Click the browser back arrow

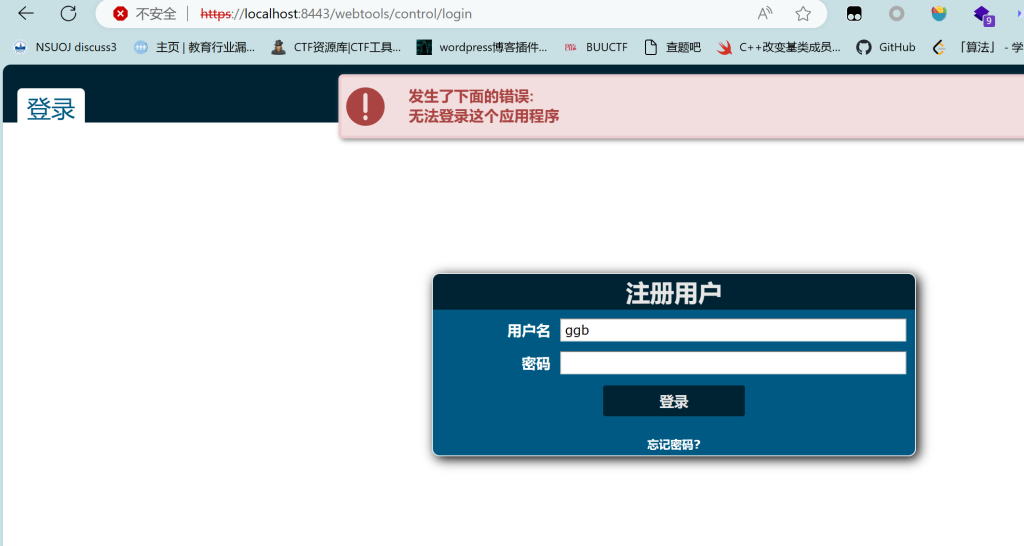pos(26,14)
